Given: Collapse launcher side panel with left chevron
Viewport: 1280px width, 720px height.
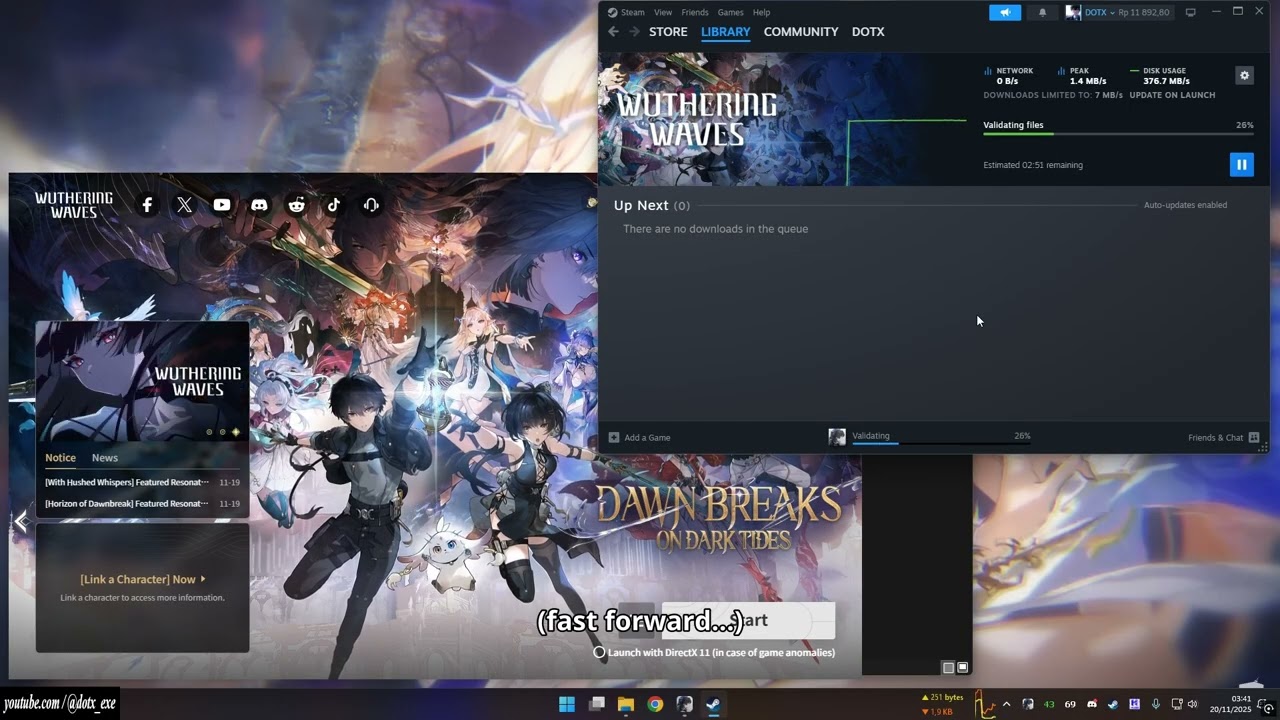Looking at the screenshot, I should [21, 521].
